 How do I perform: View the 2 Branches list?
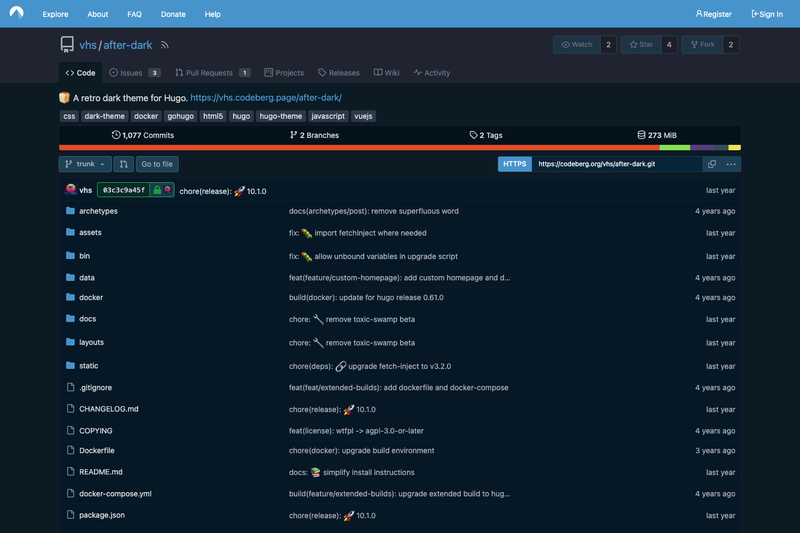pyautogui.click(x=314, y=135)
